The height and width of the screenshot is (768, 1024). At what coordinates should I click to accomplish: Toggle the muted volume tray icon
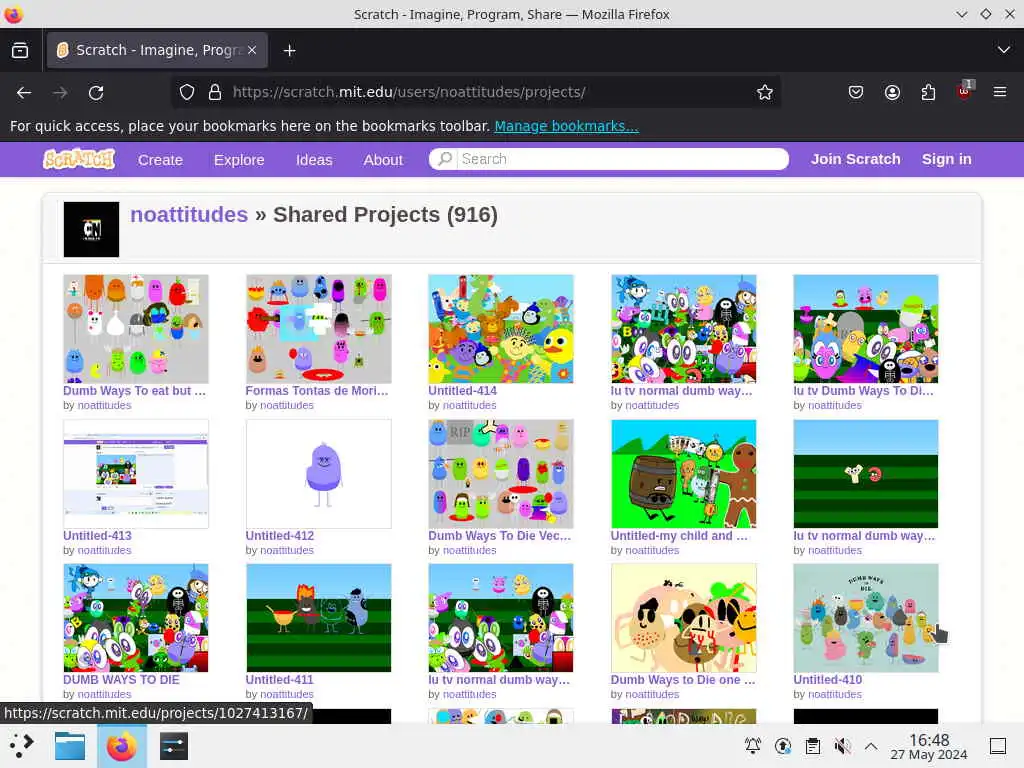pyautogui.click(x=842, y=746)
